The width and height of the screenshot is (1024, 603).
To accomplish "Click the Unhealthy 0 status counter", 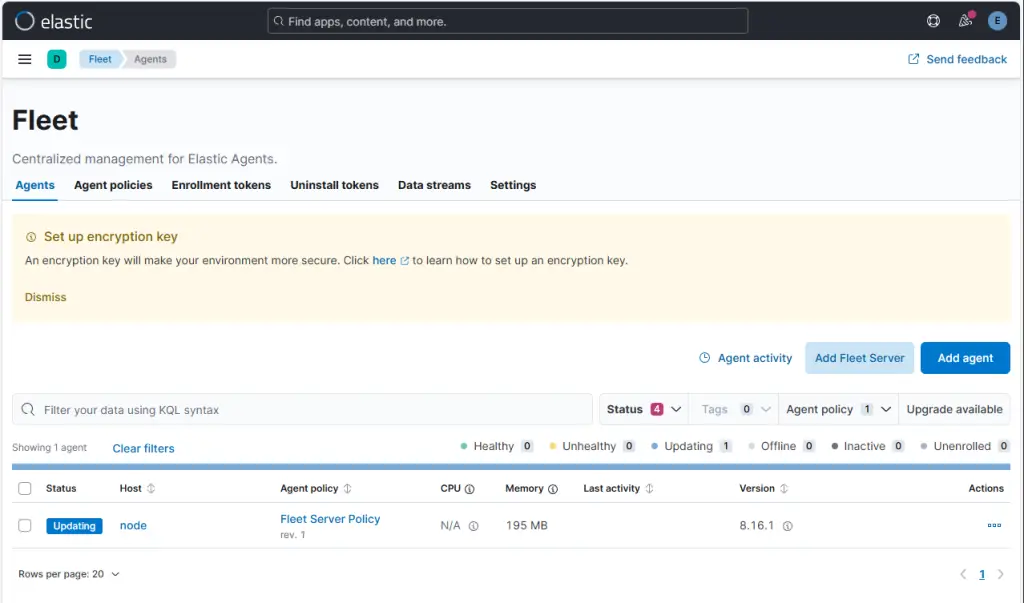I will pyautogui.click(x=592, y=446).
